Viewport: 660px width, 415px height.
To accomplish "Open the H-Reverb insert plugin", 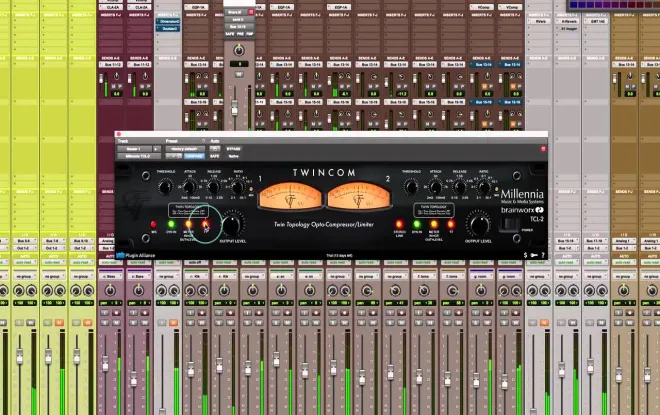I will 568,21.
